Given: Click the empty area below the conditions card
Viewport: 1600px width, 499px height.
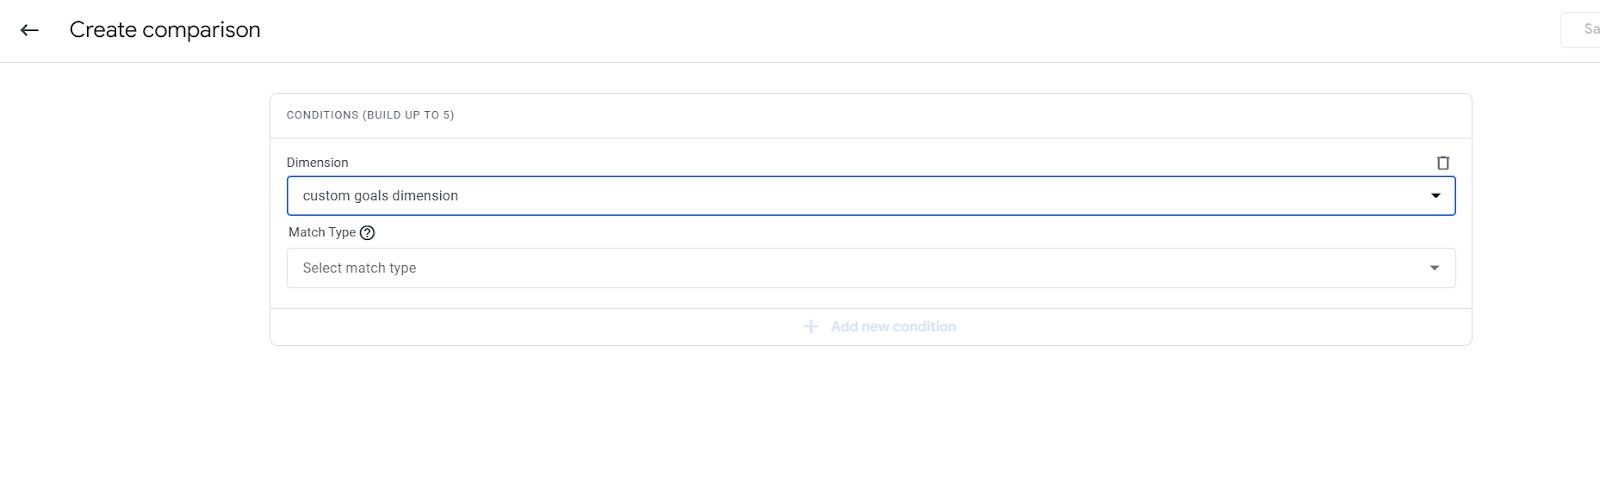Looking at the screenshot, I should pos(870,420).
